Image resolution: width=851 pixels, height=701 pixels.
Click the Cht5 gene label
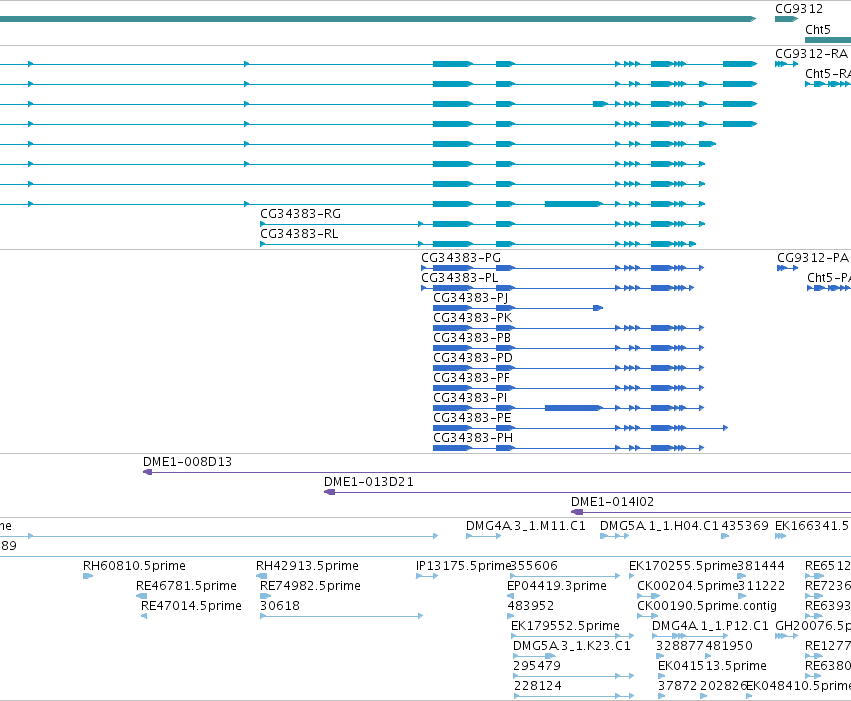(818, 30)
